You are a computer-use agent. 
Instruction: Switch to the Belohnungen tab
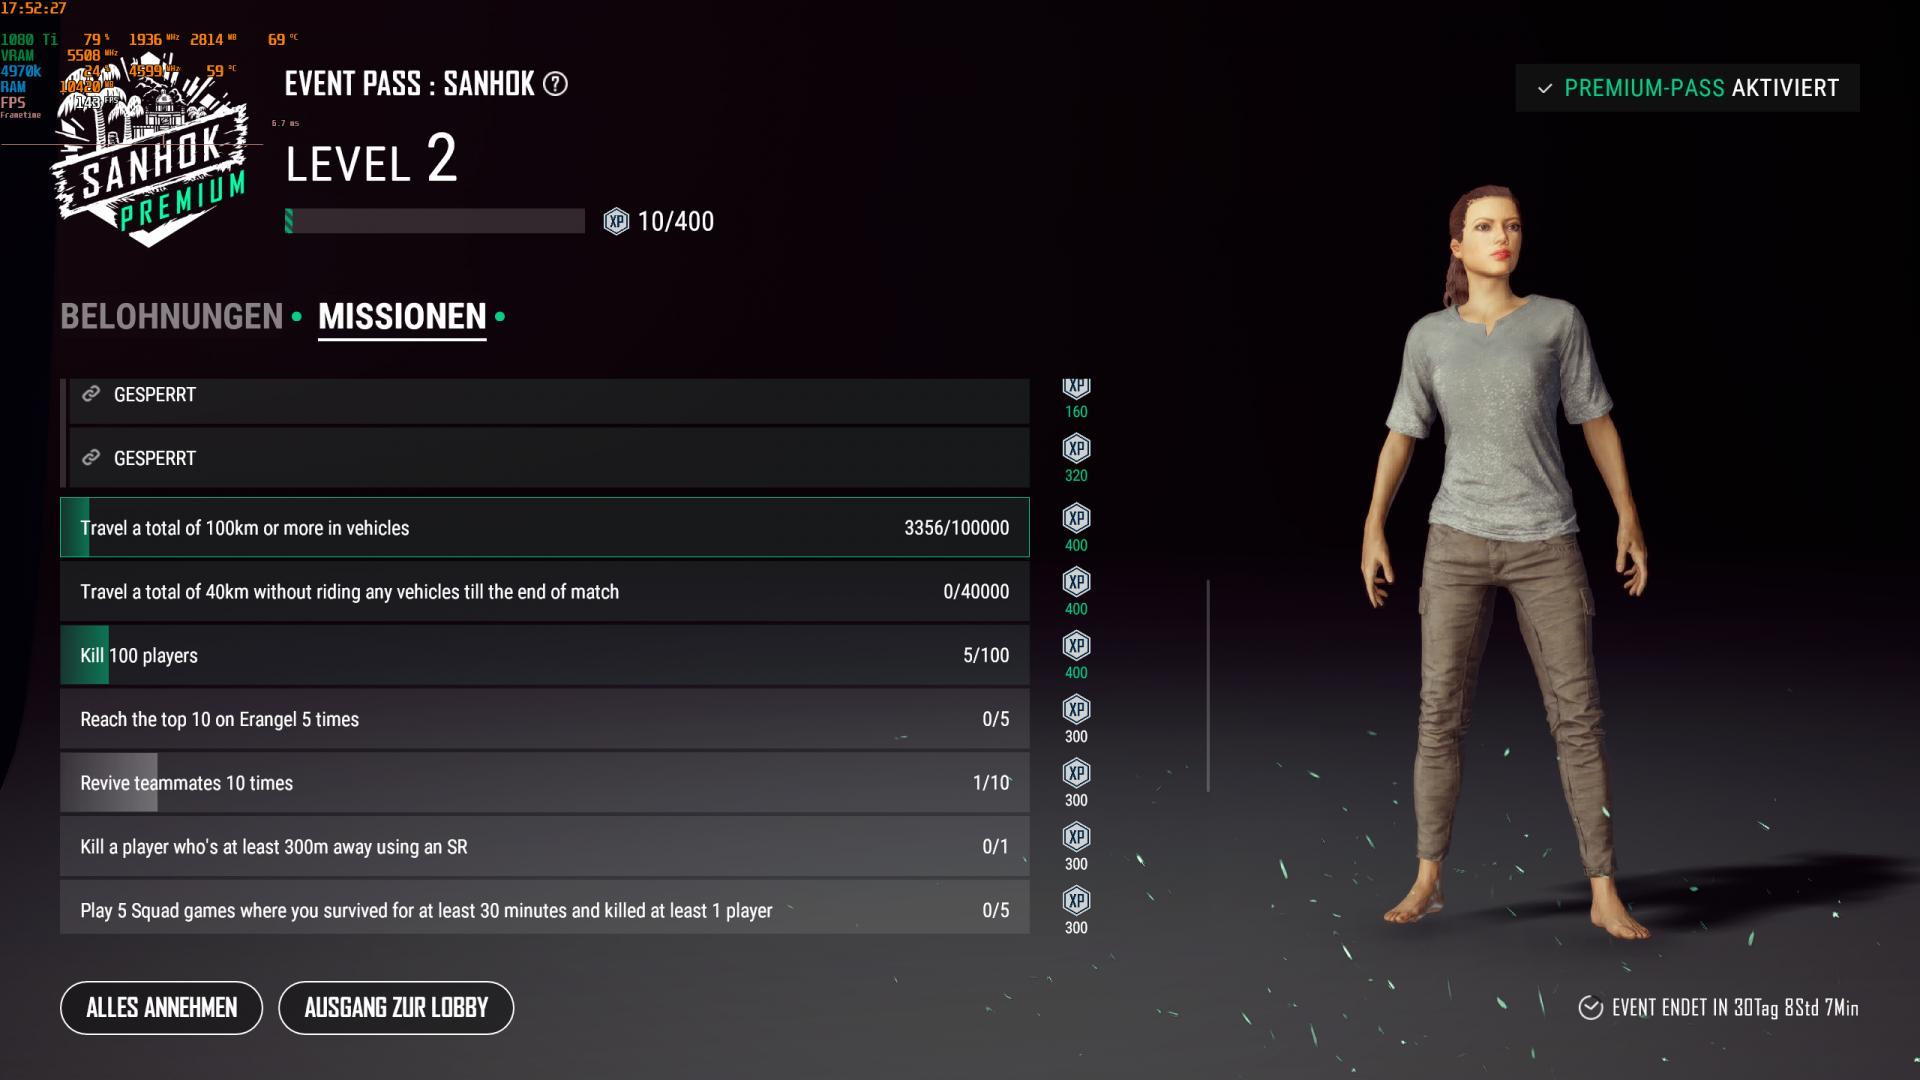pyautogui.click(x=171, y=317)
